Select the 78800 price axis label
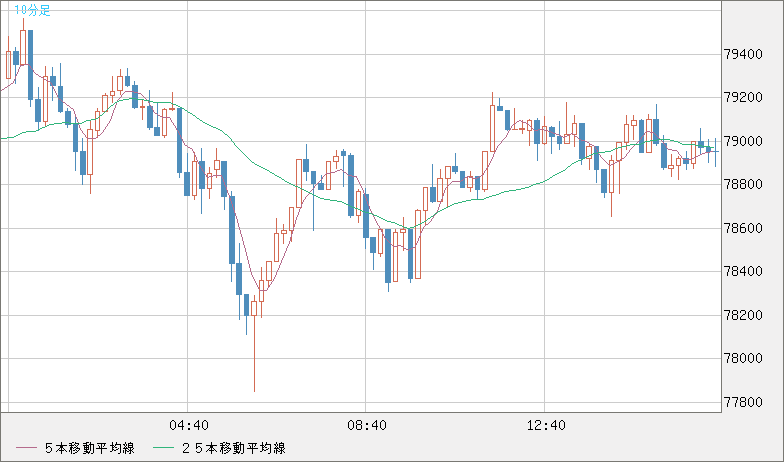784x462 pixels. (x=744, y=184)
